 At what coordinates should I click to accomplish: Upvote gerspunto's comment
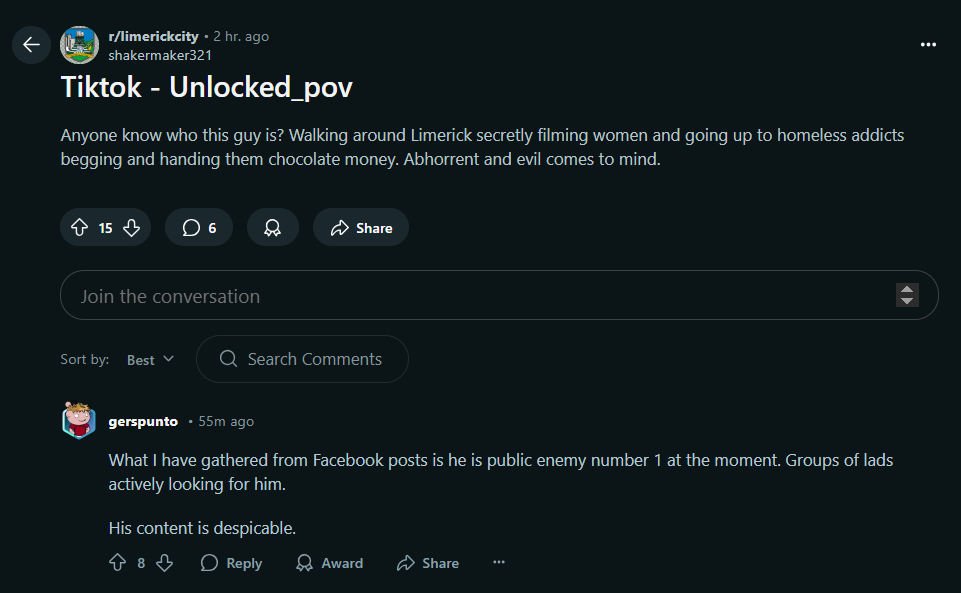click(x=117, y=563)
